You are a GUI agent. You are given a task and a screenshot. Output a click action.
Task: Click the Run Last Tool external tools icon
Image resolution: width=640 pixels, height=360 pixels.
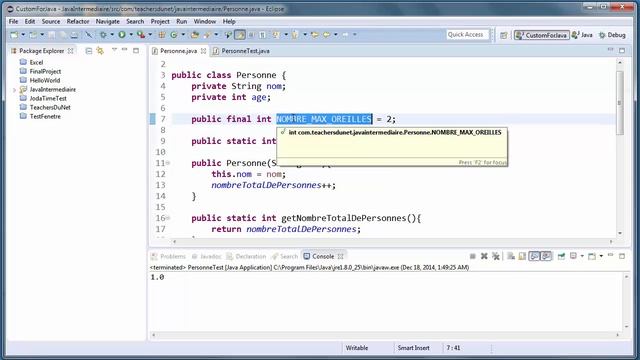click(141, 35)
